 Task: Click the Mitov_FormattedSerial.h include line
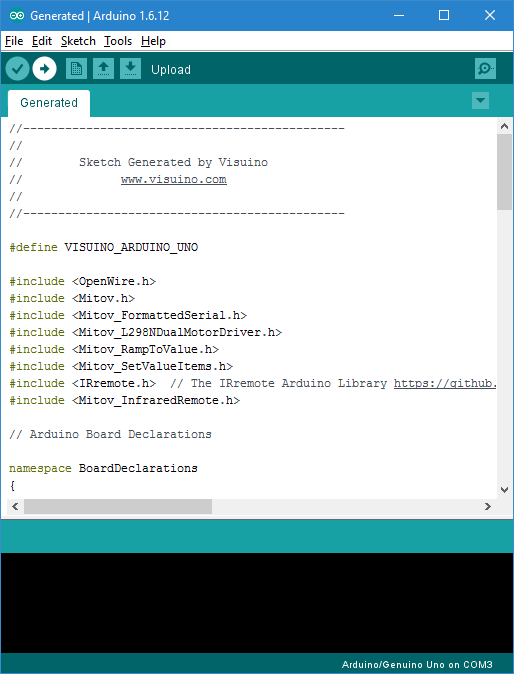(x=128, y=316)
